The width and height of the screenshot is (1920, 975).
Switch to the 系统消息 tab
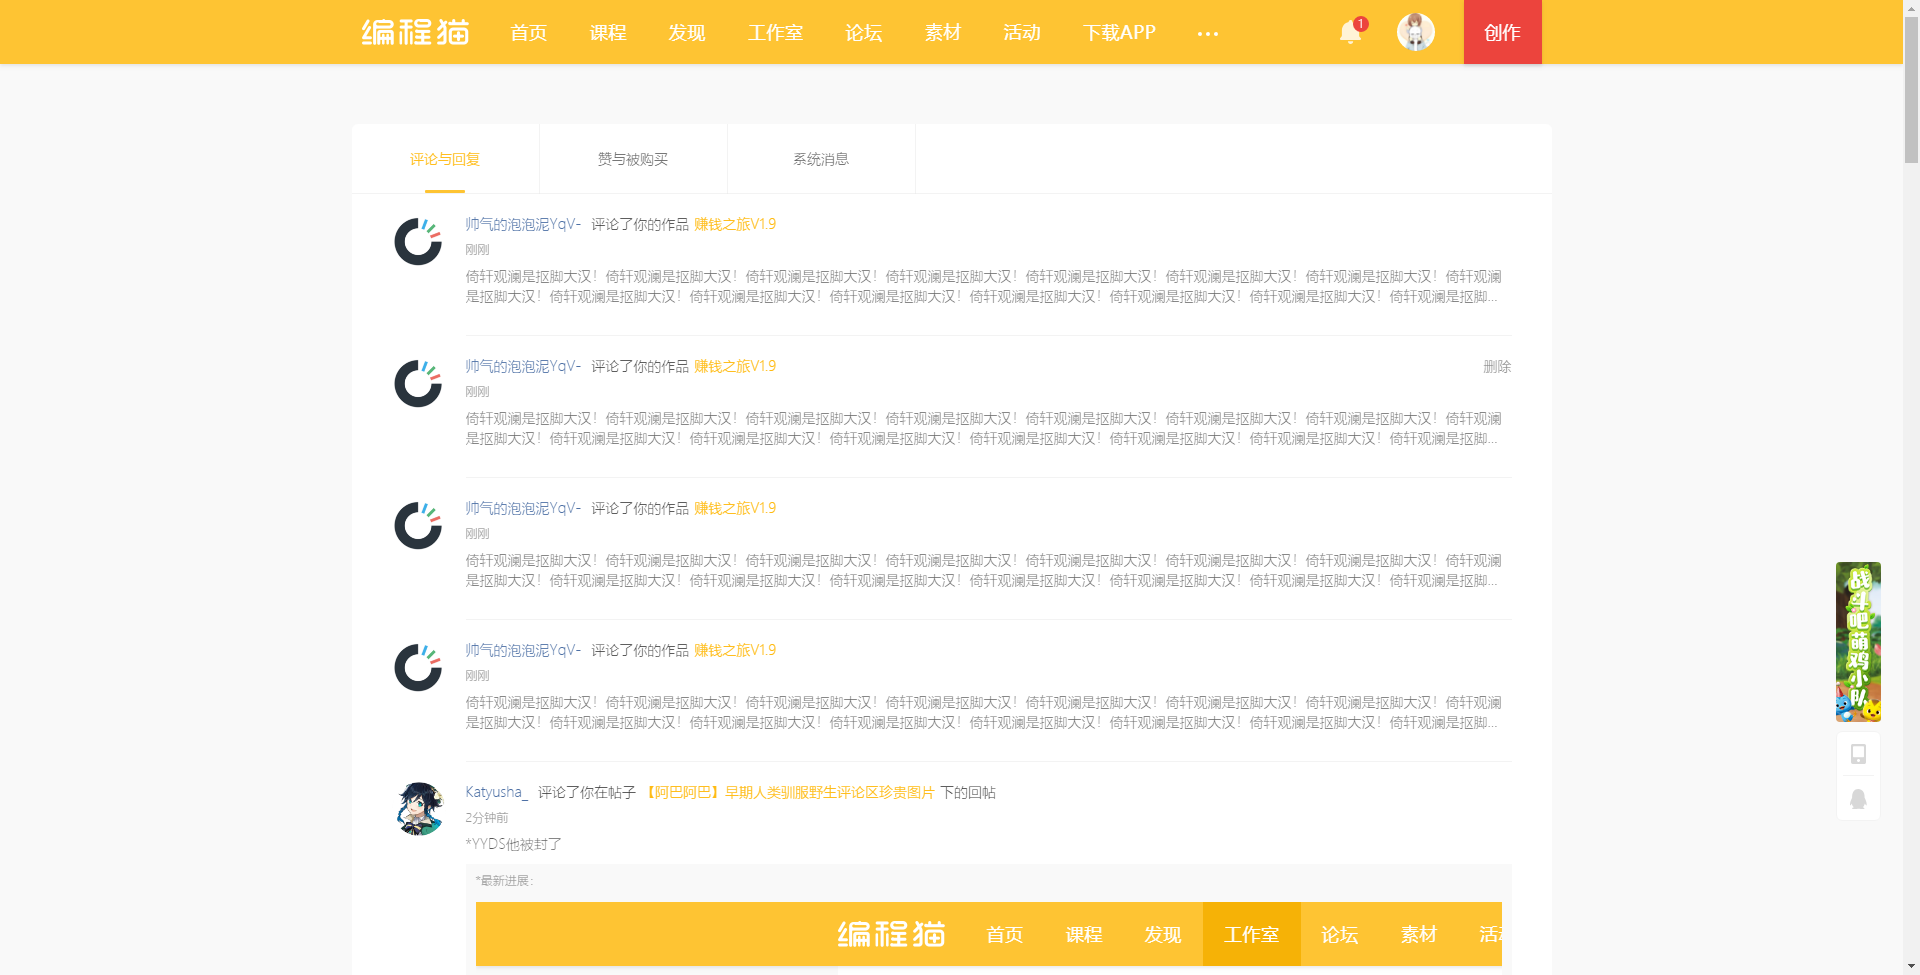click(x=821, y=159)
